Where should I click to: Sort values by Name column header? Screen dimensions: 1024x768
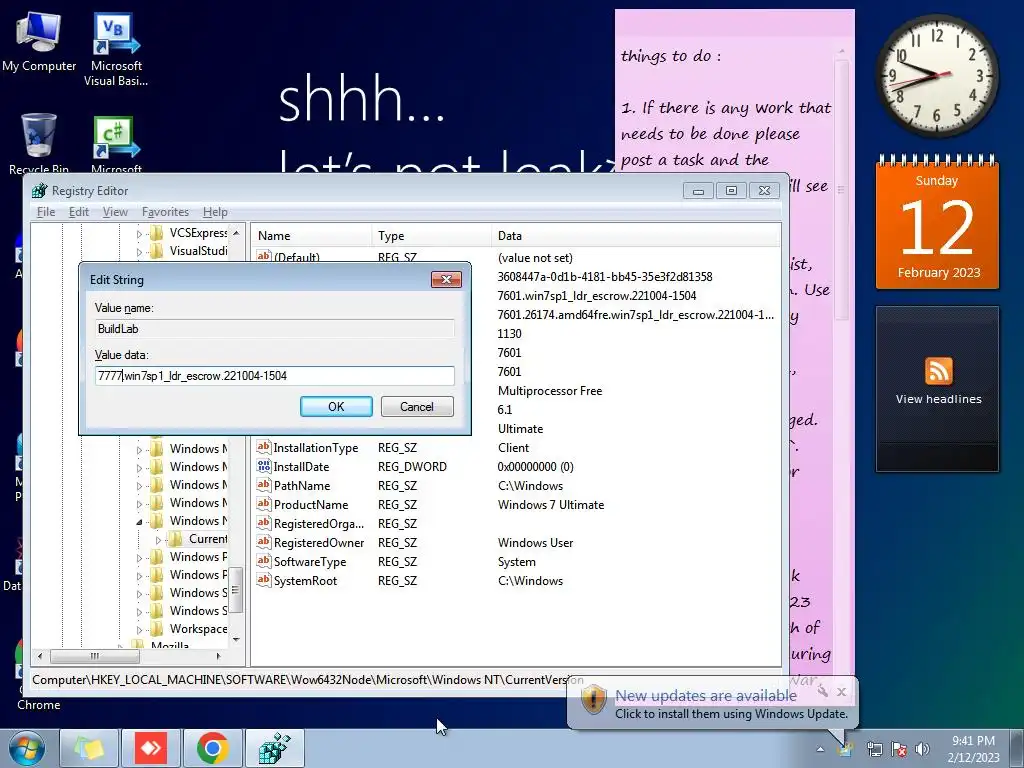click(312, 236)
